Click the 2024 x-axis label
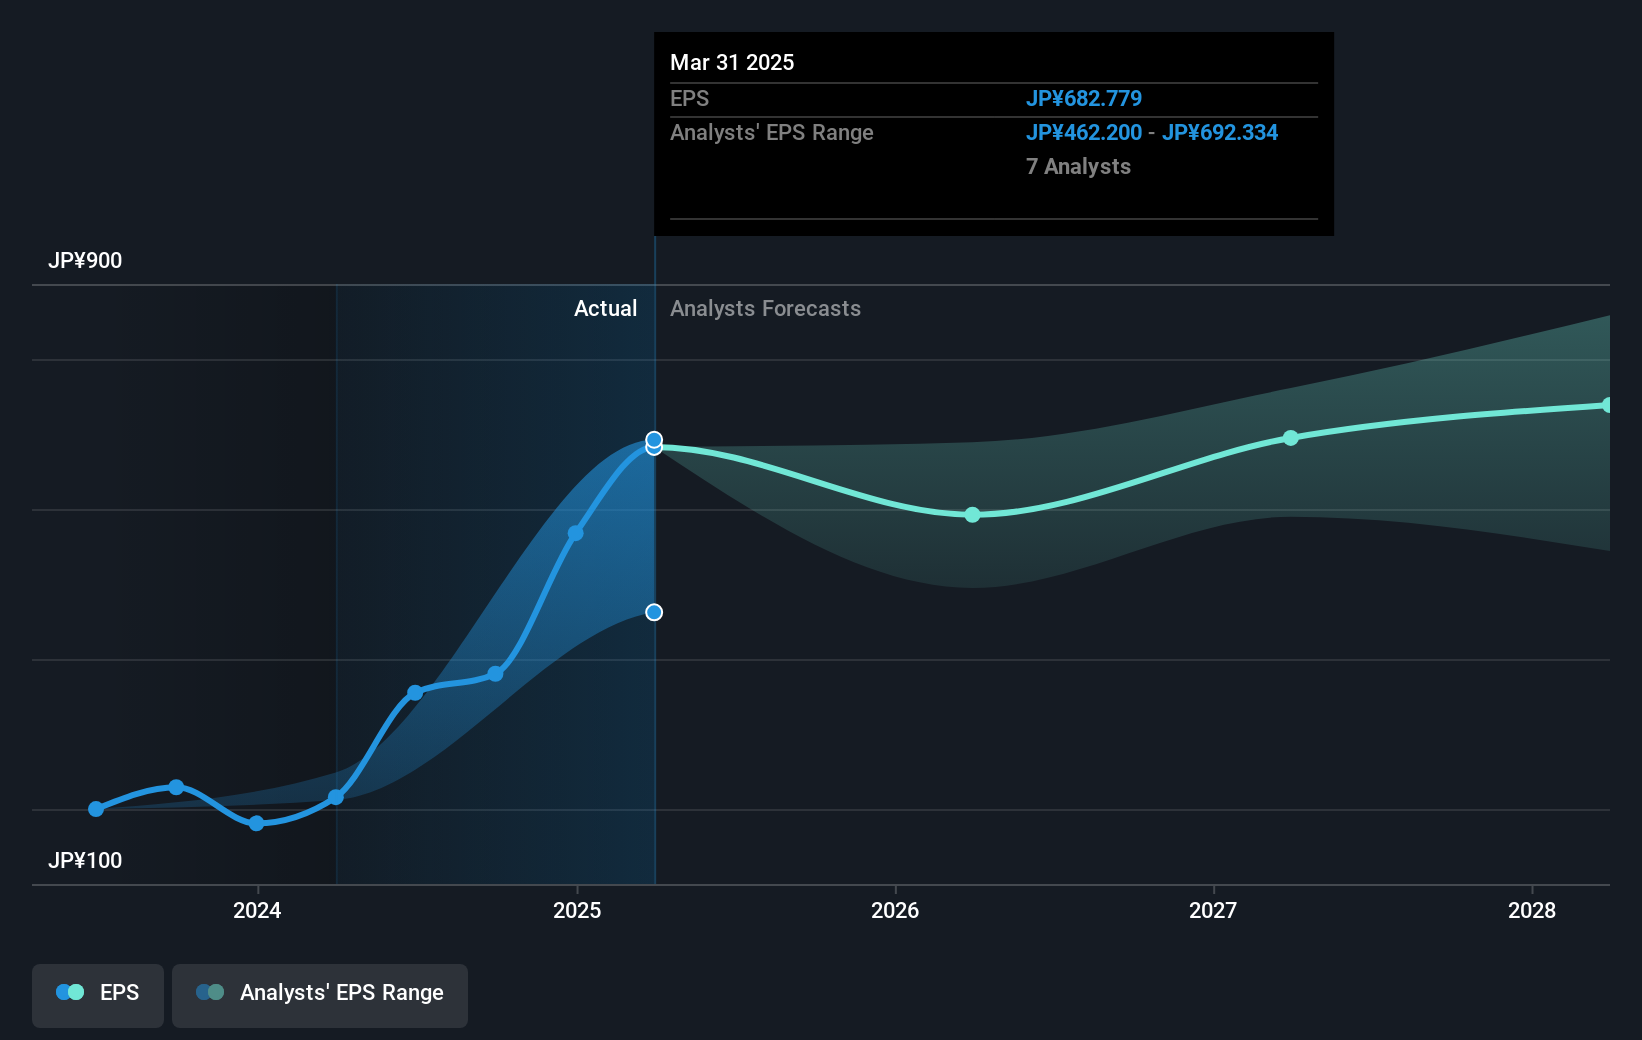The height and width of the screenshot is (1040, 1642). point(257,910)
